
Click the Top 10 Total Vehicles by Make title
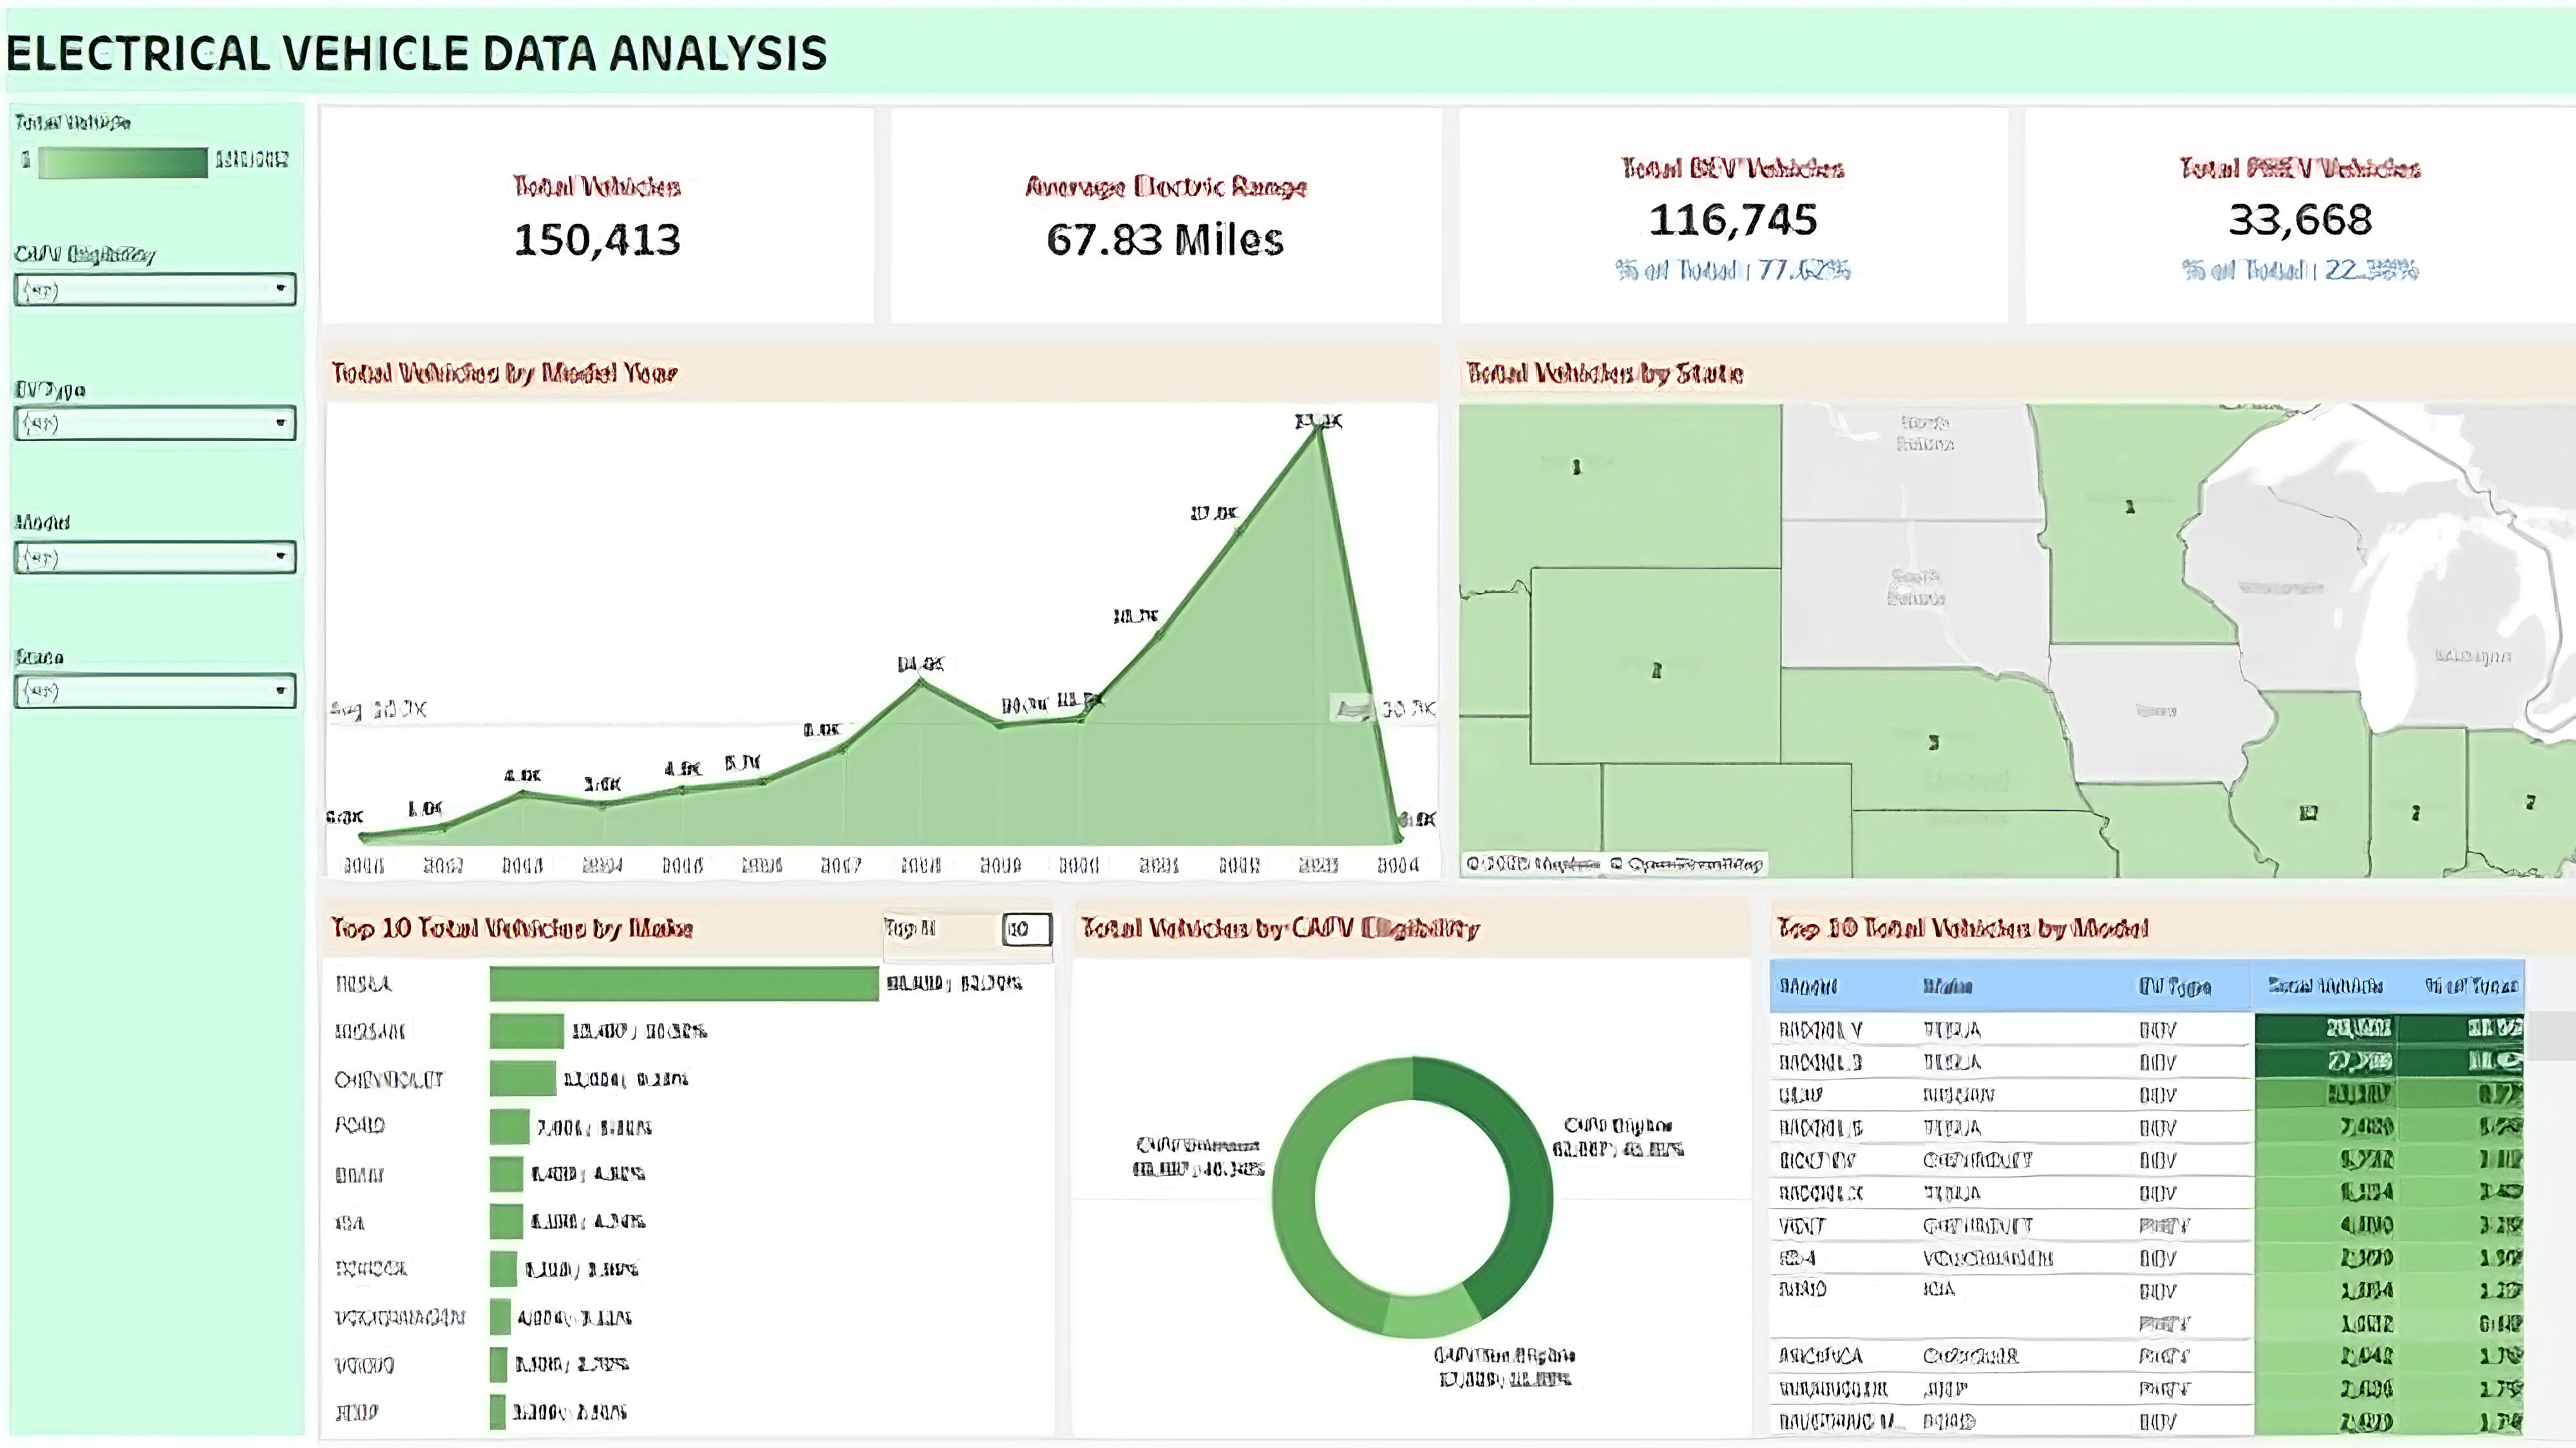coord(512,928)
